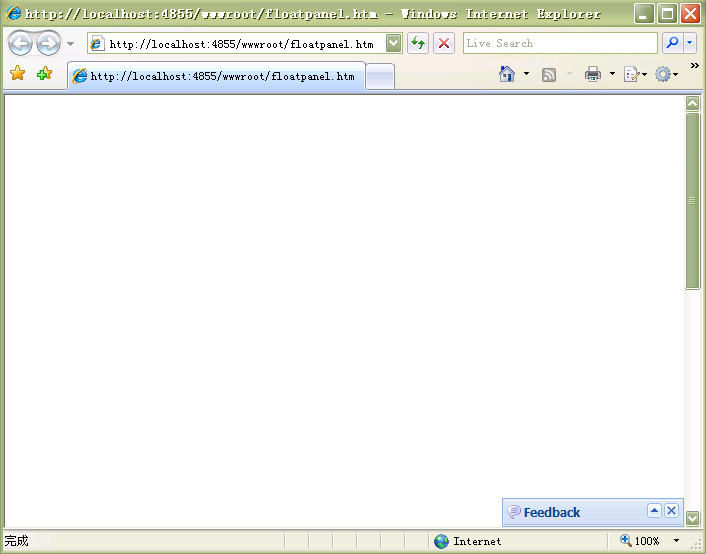Image resolution: width=706 pixels, height=554 pixels.
Task: Minimize the Internet Explorer window
Action: coord(644,14)
